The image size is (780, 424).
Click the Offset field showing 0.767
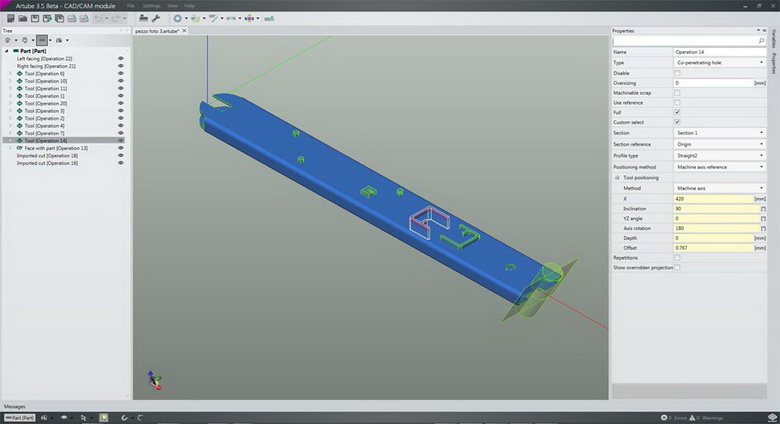(714, 248)
